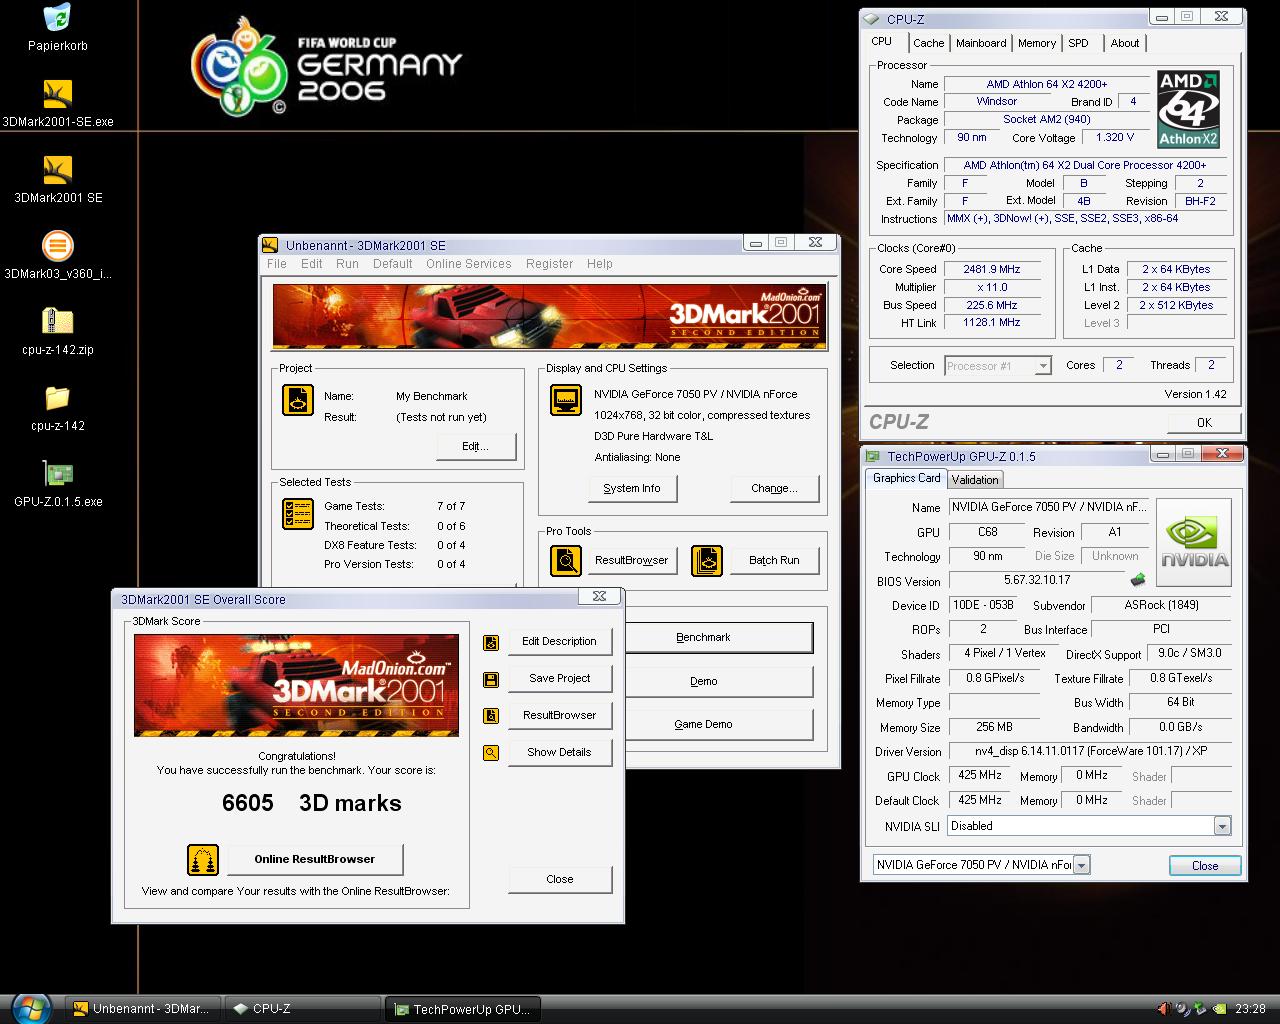
Task: Click the TechPowerUp GPU-Z taskbar button
Action: [x=464, y=1009]
